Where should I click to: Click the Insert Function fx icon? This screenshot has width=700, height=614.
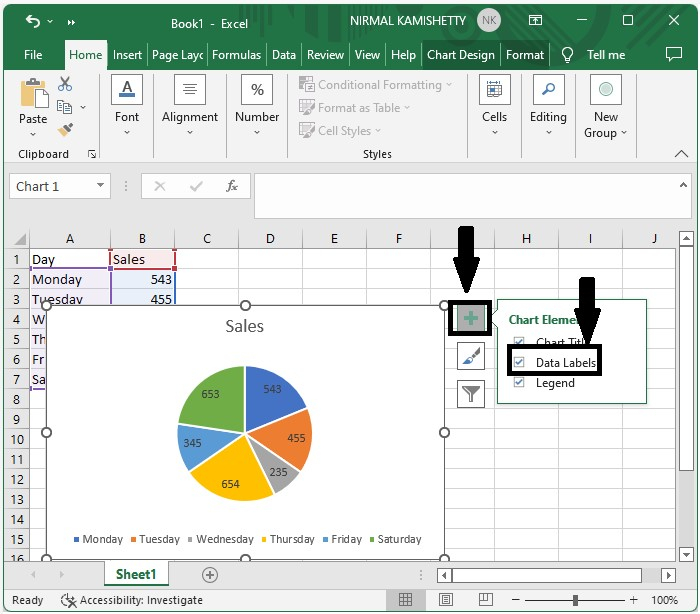[x=232, y=186]
